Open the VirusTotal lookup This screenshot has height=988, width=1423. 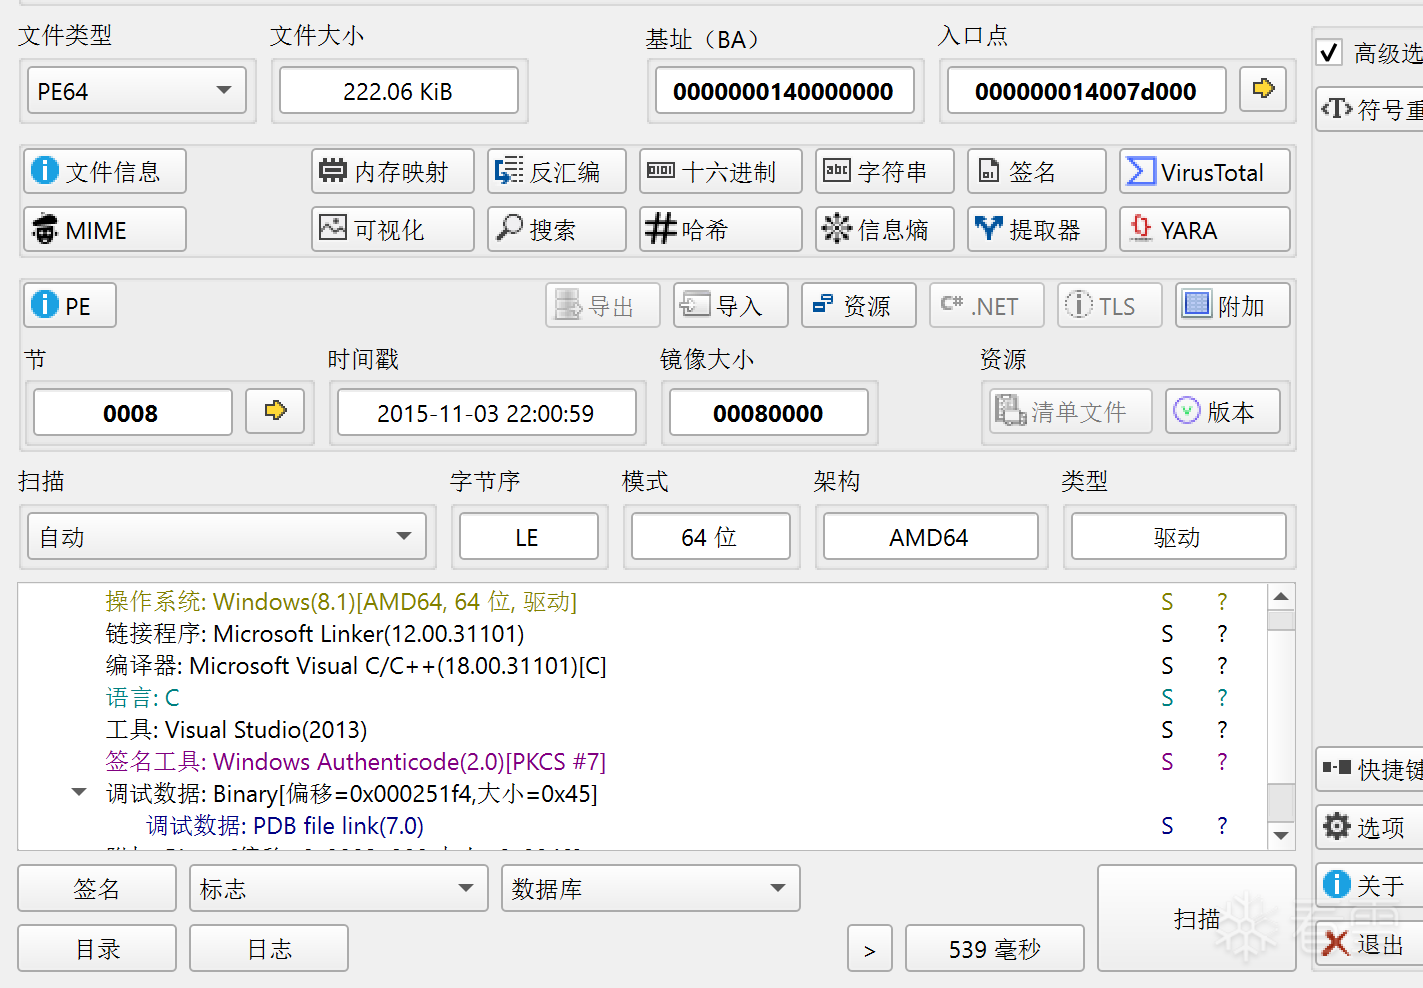tap(1204, 172)
